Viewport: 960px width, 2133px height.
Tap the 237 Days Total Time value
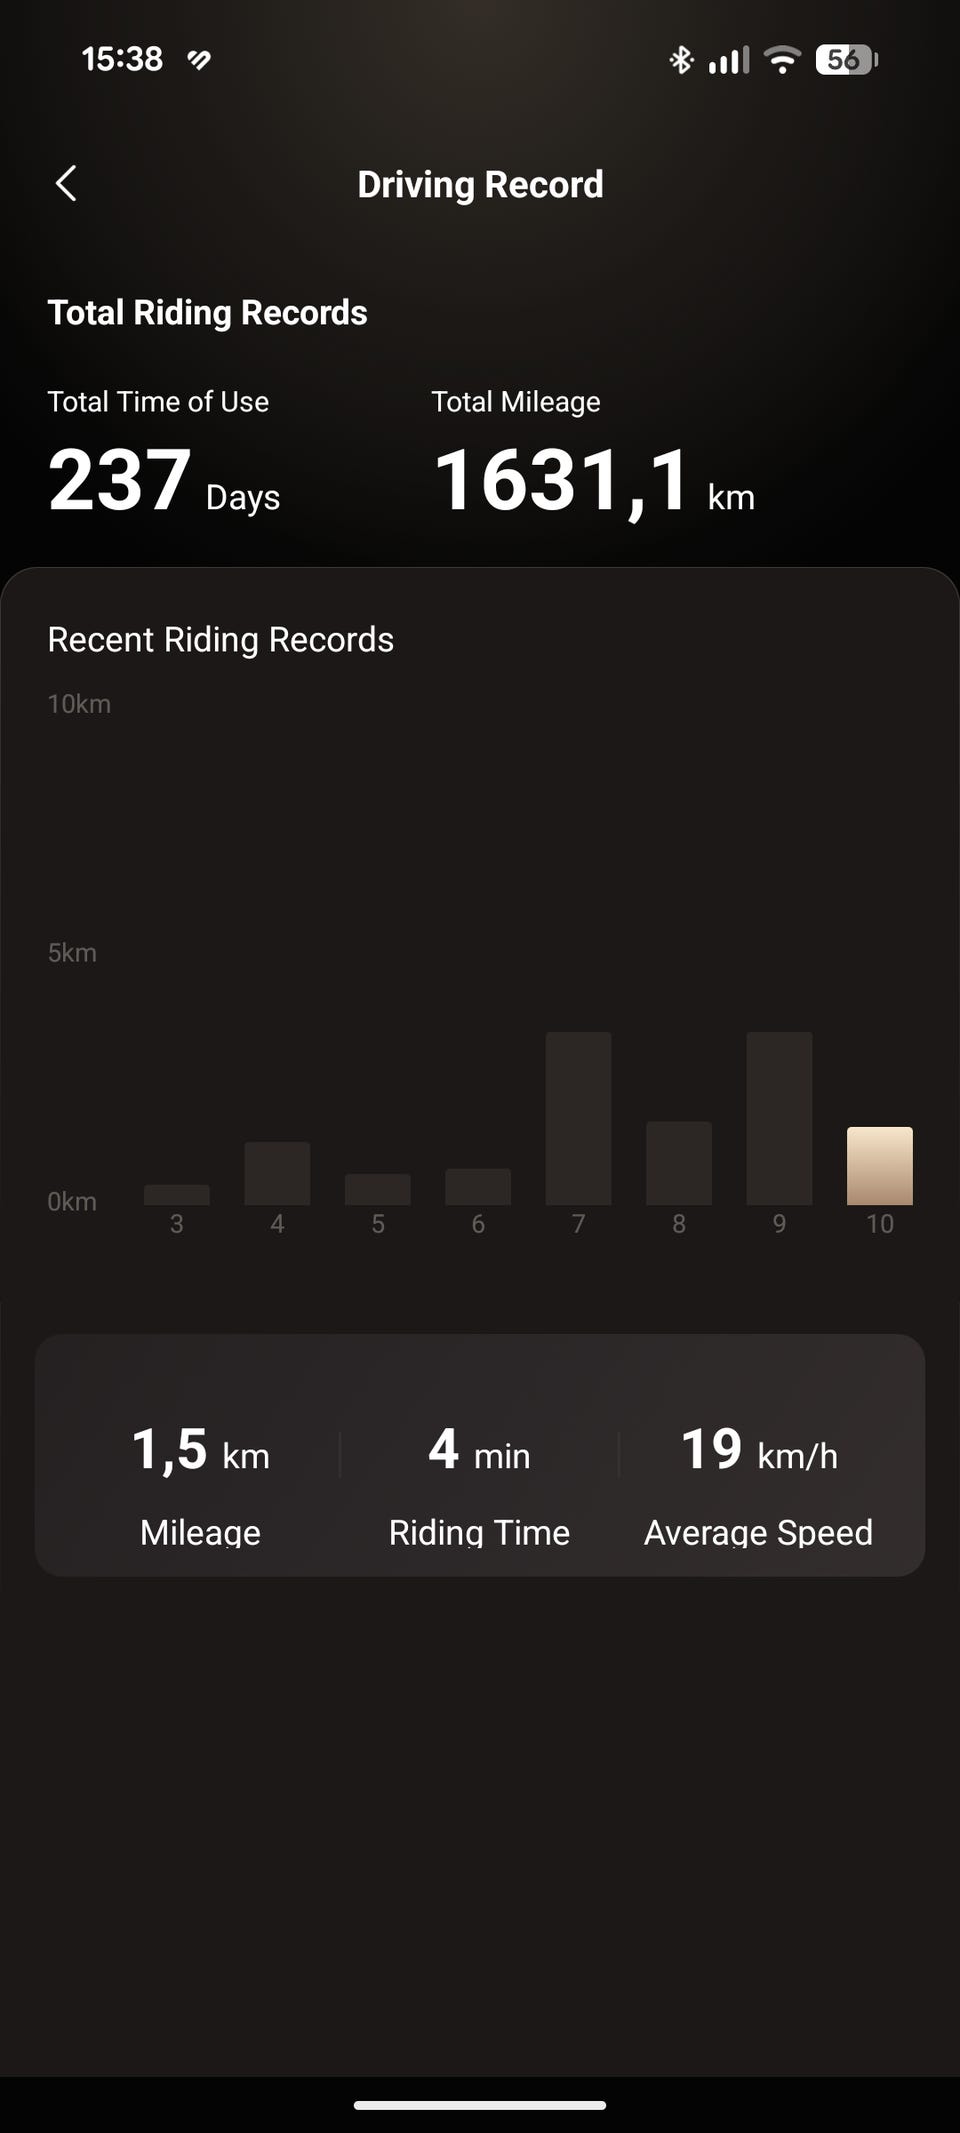click(x=163, y=481)
